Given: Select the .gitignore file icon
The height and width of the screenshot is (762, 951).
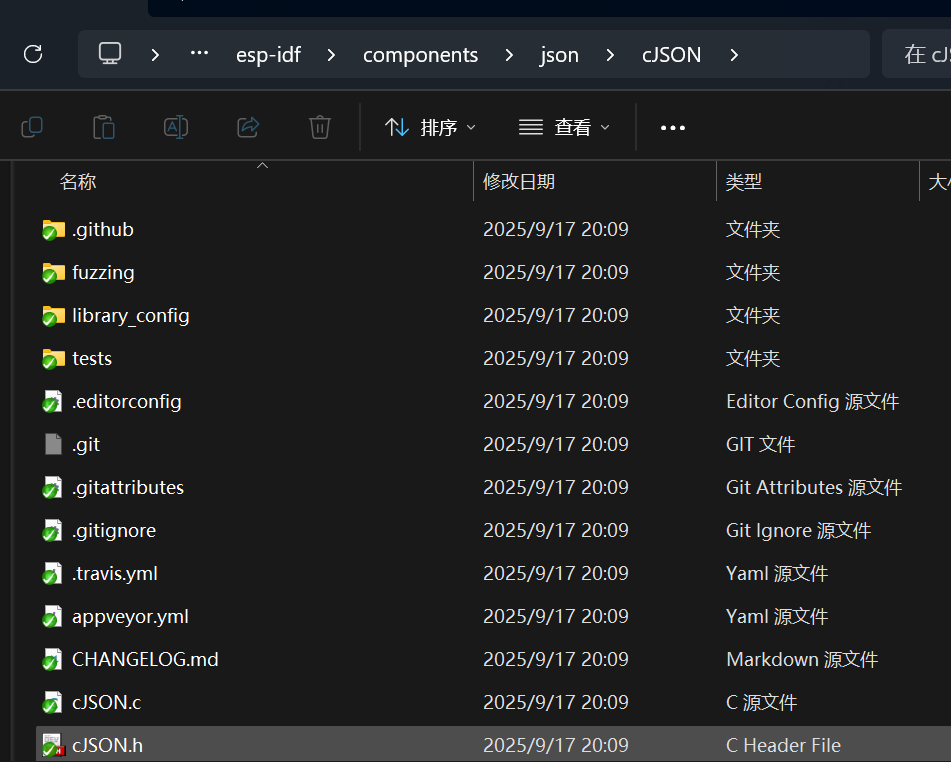Looking at the screenshot, I should pos(53,531).
